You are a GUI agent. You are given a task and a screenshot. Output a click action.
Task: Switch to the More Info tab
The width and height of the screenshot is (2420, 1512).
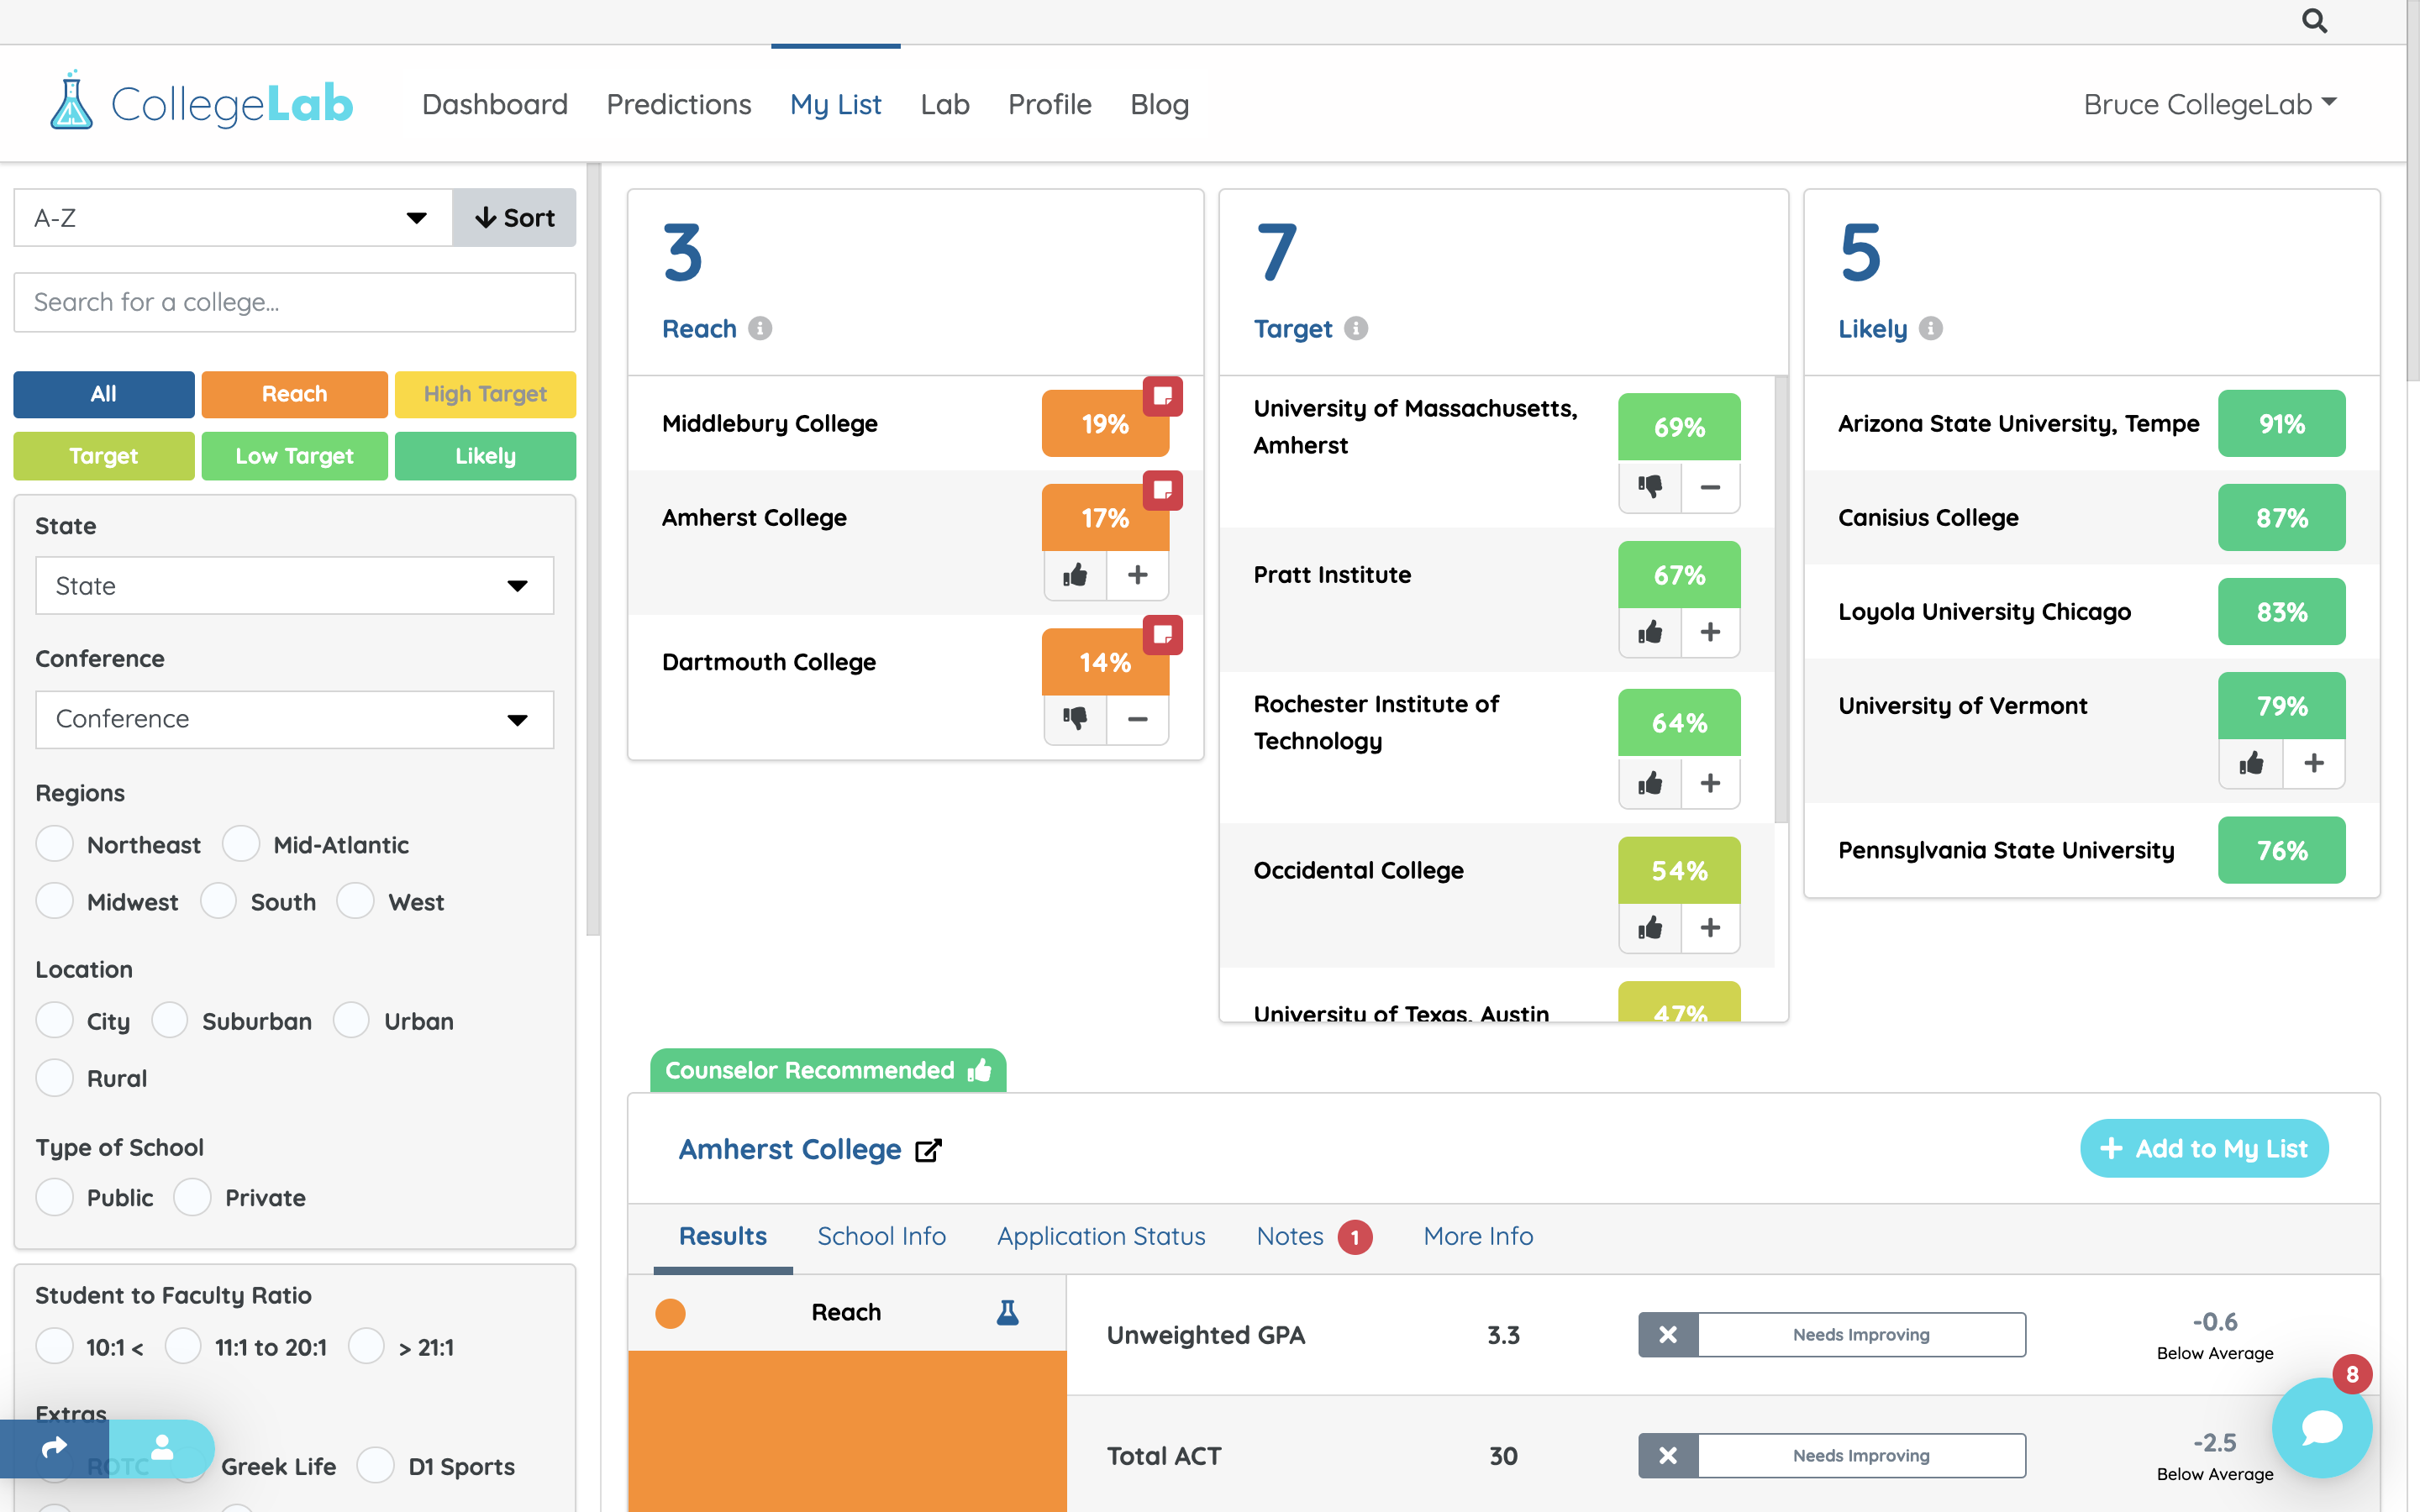pyautogui.click(x=1478, y=1237)
